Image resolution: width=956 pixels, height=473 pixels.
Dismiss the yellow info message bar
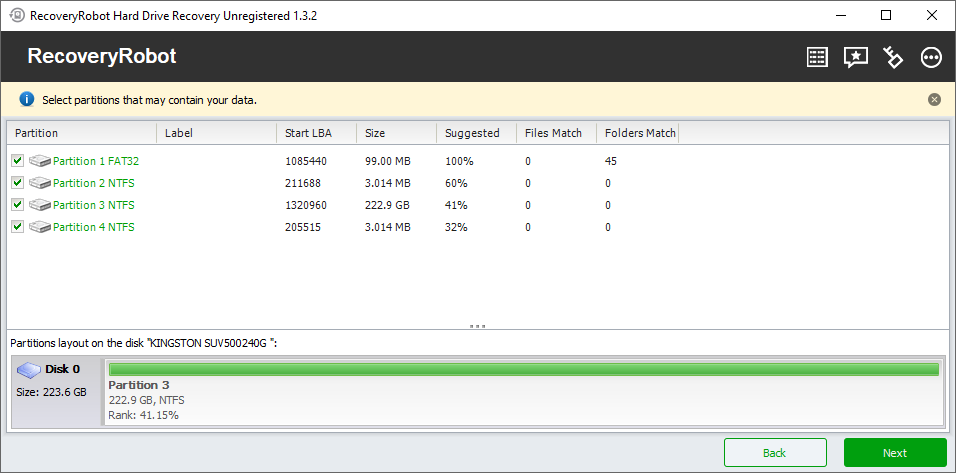[934, 99]
